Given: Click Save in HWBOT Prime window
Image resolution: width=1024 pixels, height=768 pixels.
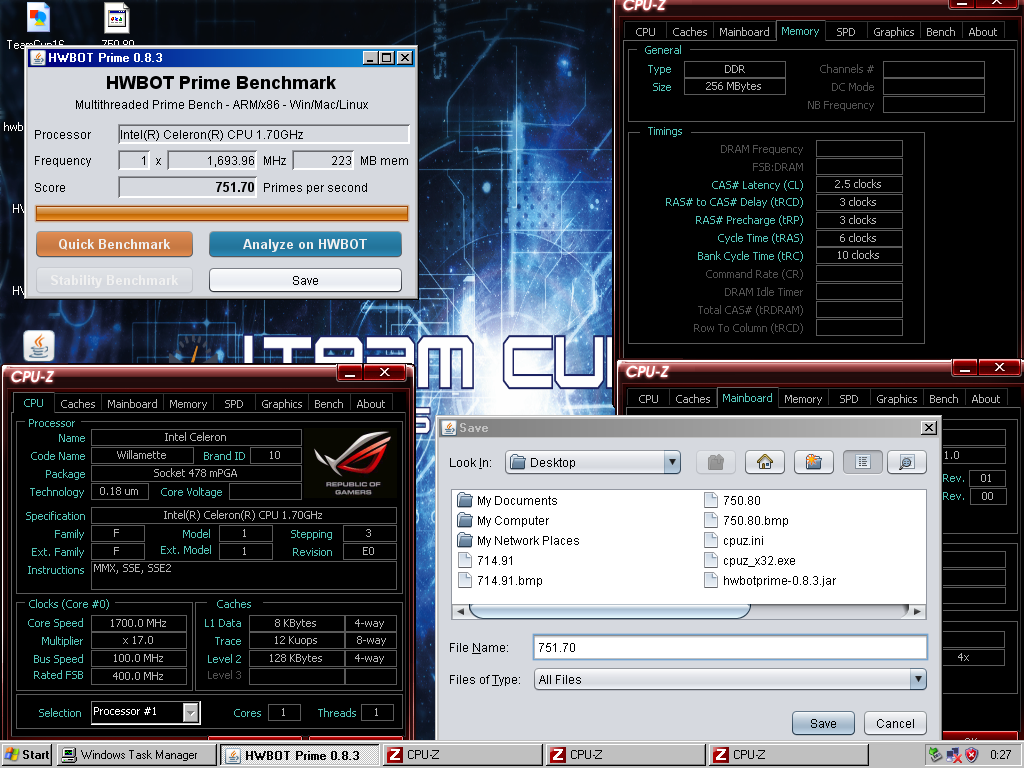Looking at the screenshot, I should pyautogui.click(x=305, y=280).
